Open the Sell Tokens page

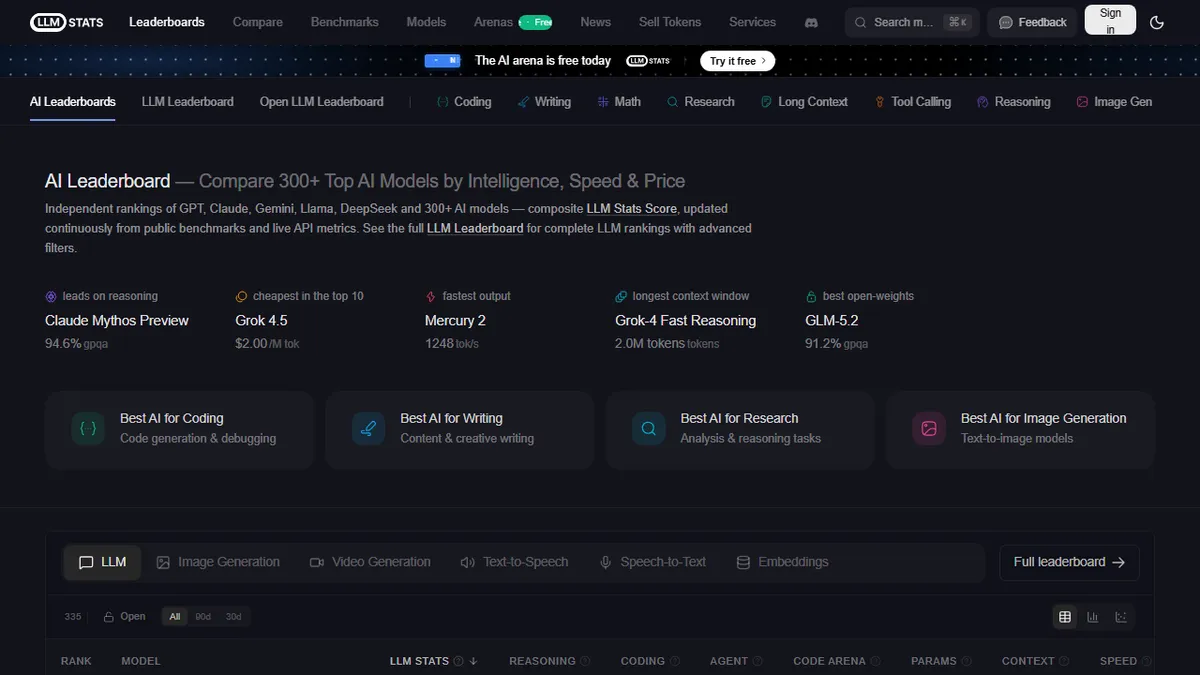point(670,22)
